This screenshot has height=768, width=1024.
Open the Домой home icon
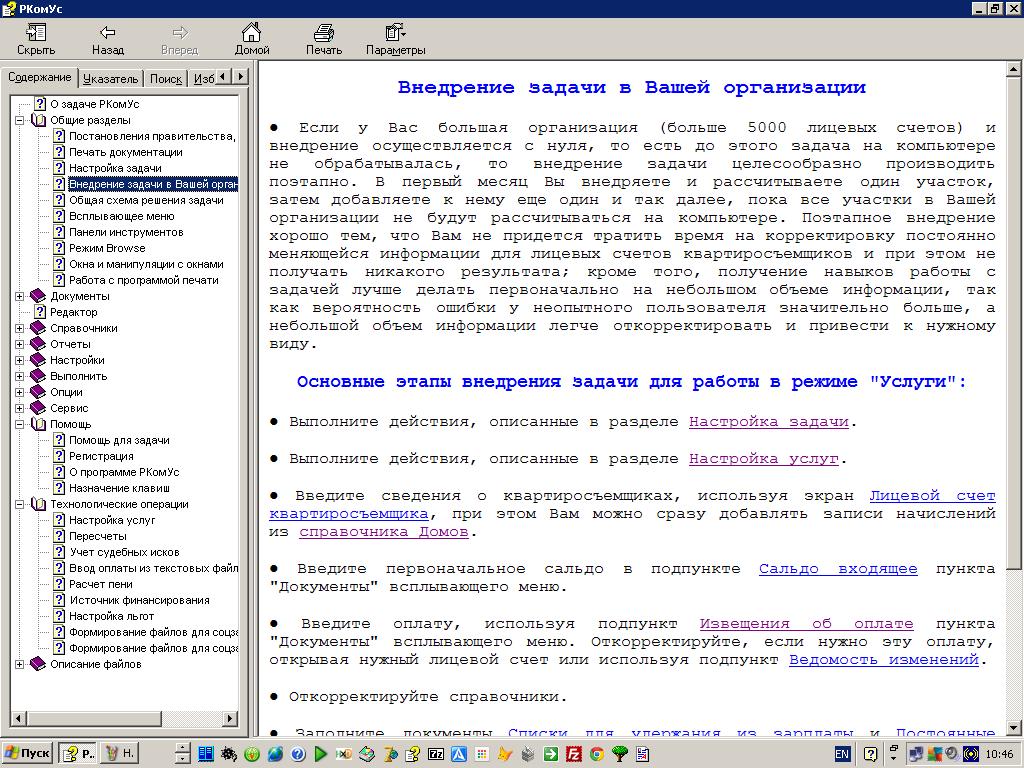pyautogui.click(x=252, y=33)
